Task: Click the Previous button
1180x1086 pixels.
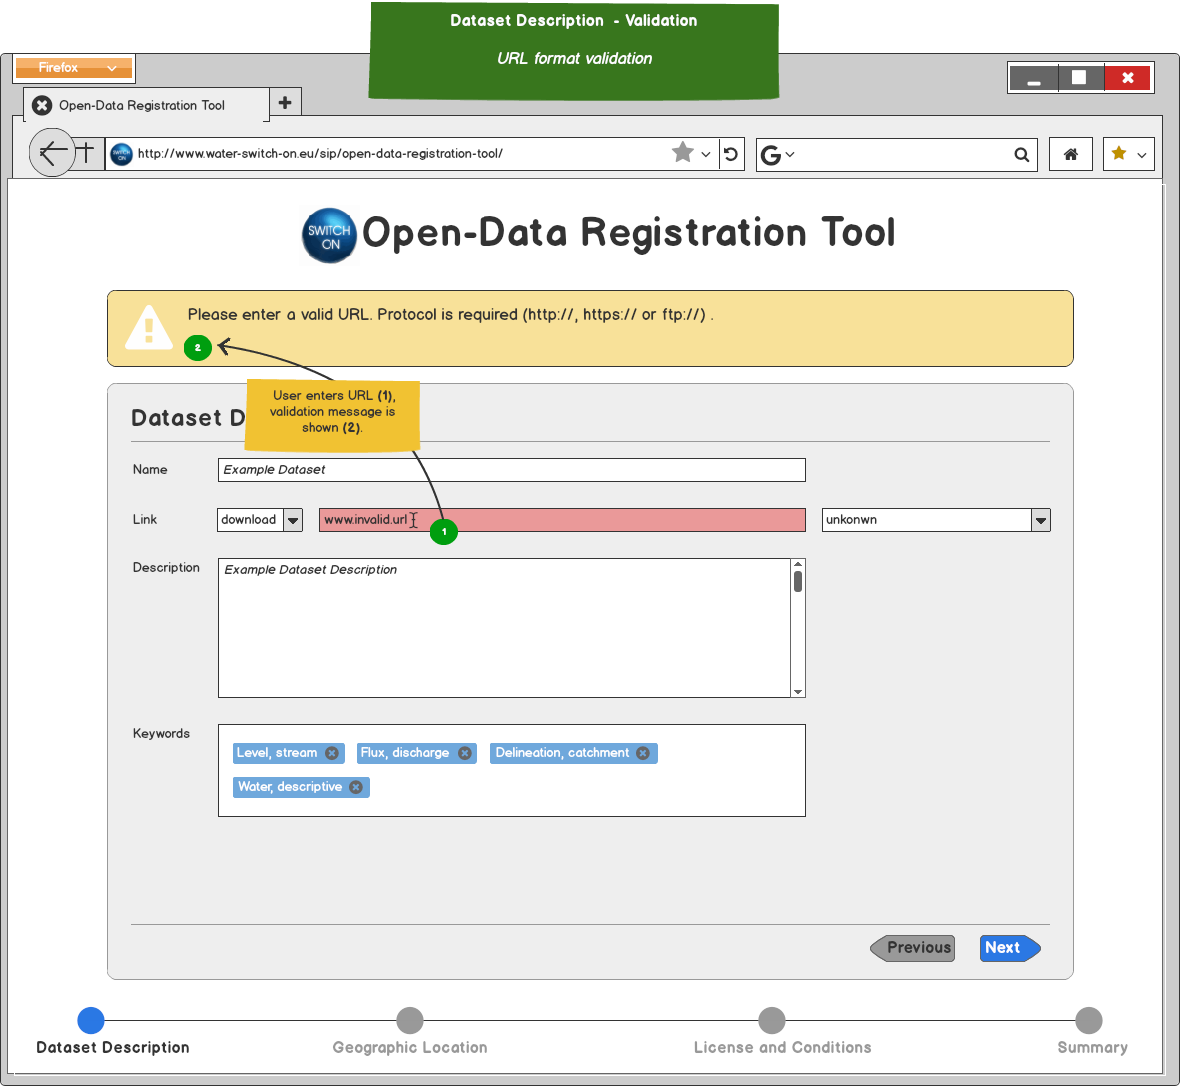Action: [x=913, y=948]
